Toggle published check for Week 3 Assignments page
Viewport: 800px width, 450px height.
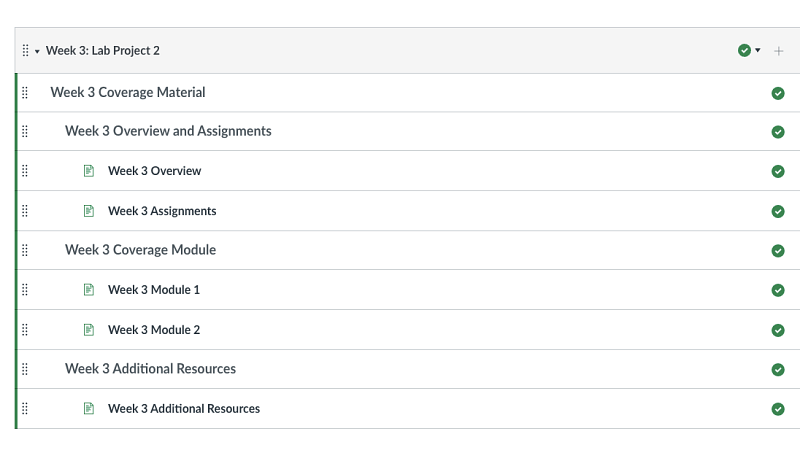pos(778,211)
